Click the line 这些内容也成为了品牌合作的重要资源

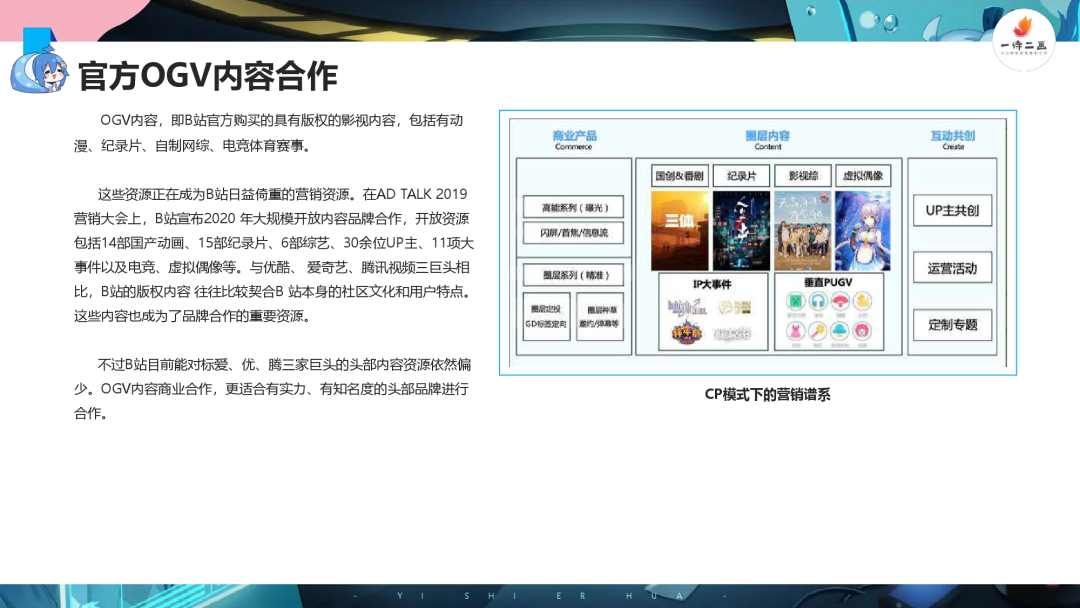tap(194, 316)
